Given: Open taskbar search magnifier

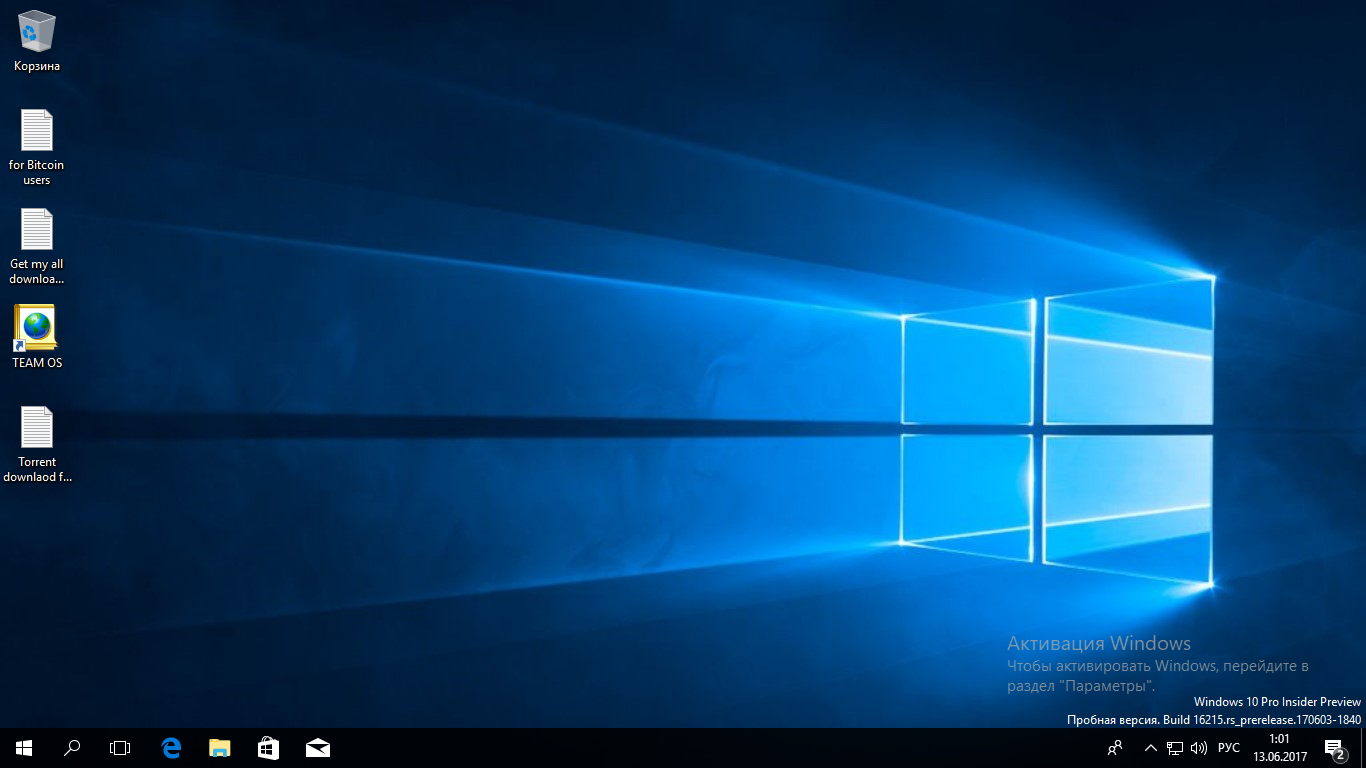Looking at the screenshot, I should [x=72, y=748].
